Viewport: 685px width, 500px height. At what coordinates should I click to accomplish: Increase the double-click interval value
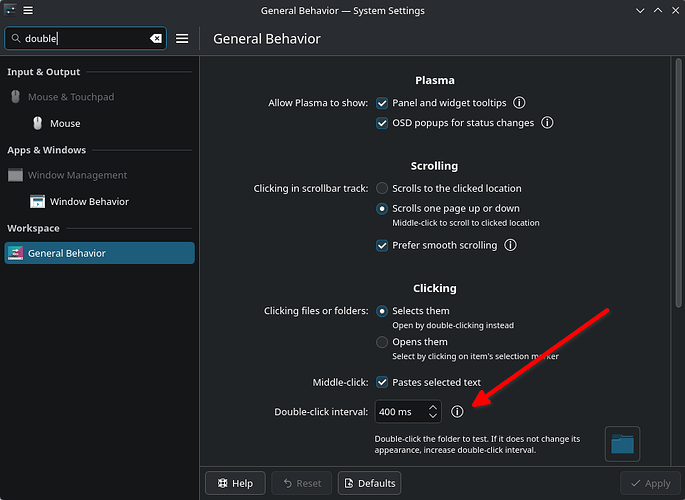(x=432, y=407)
